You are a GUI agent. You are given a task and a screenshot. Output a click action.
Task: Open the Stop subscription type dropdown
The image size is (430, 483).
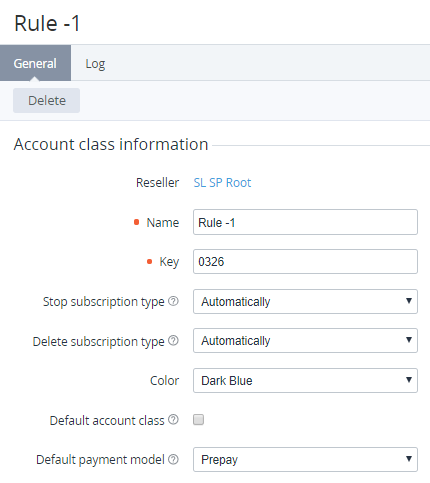[305, 301]
